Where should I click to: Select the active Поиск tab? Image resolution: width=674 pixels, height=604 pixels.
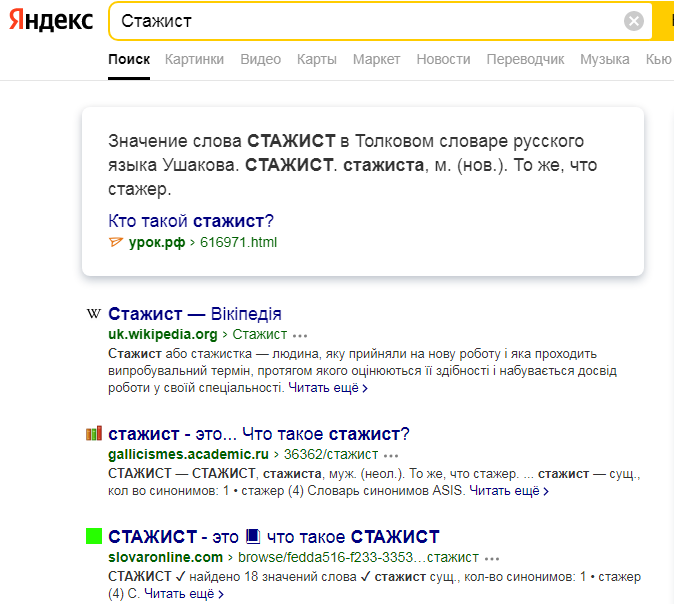pyautogui.click(x=129, y=59)
